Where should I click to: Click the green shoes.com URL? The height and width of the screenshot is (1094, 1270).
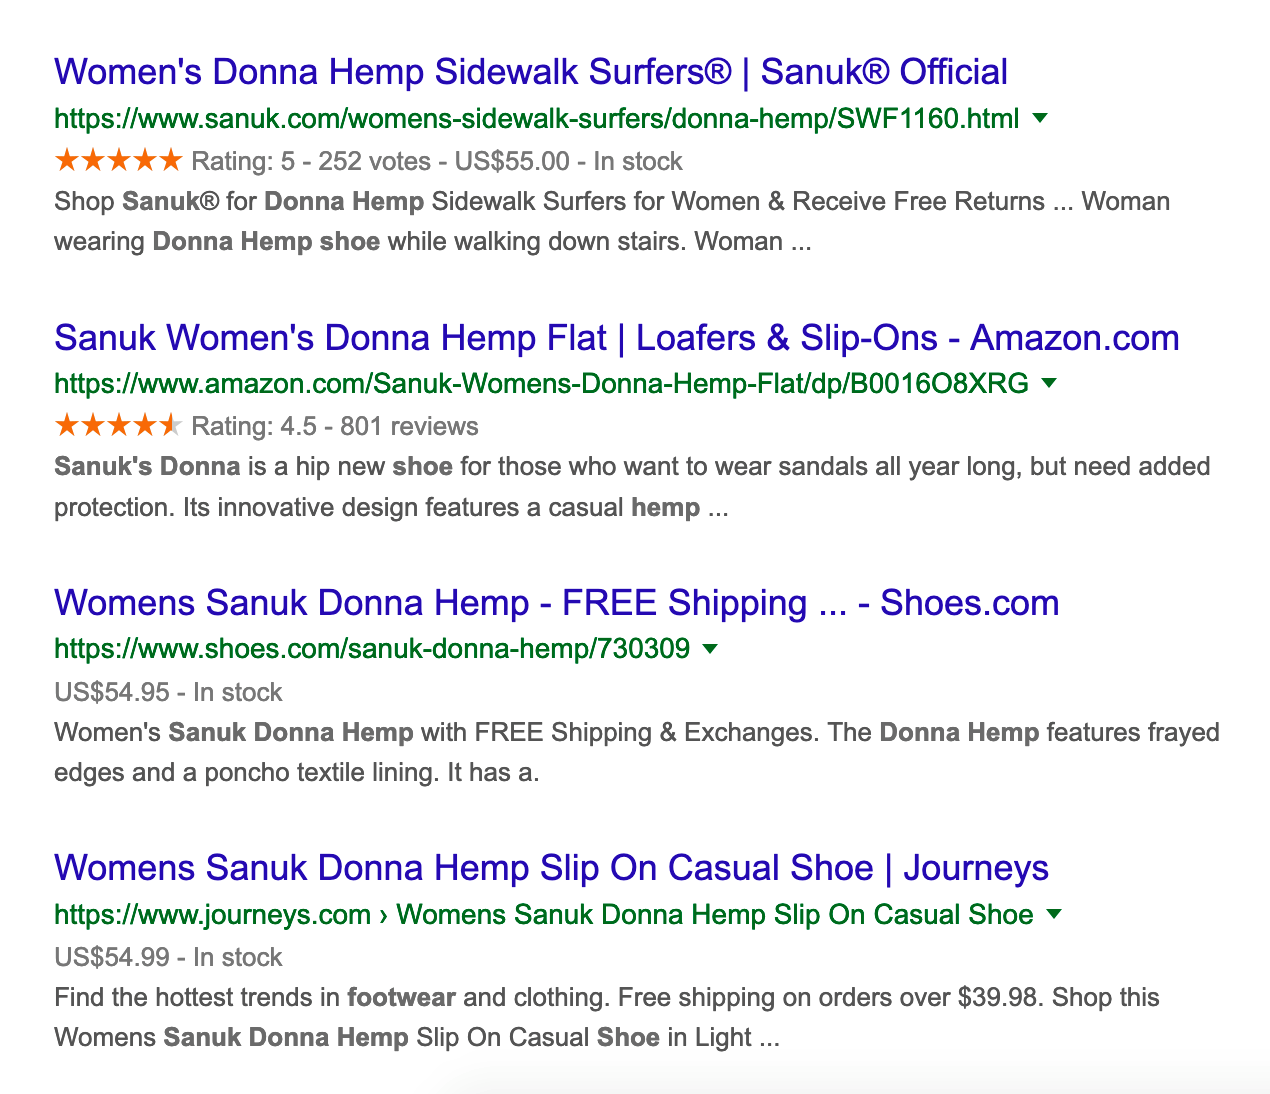371,649
